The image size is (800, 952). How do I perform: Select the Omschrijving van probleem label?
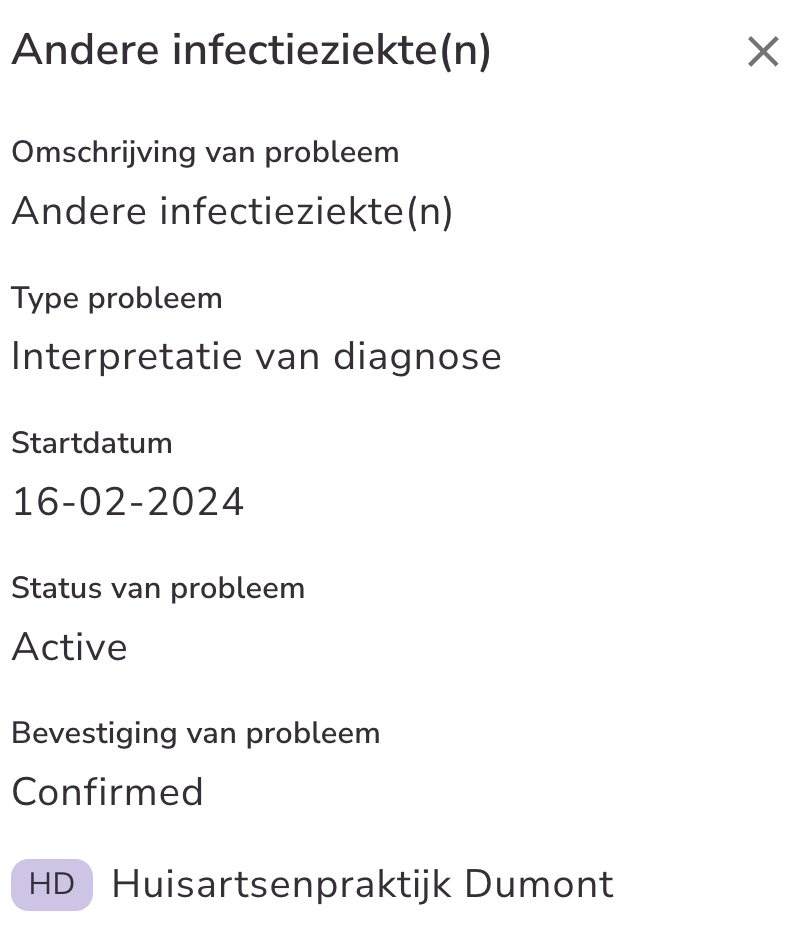205,153
